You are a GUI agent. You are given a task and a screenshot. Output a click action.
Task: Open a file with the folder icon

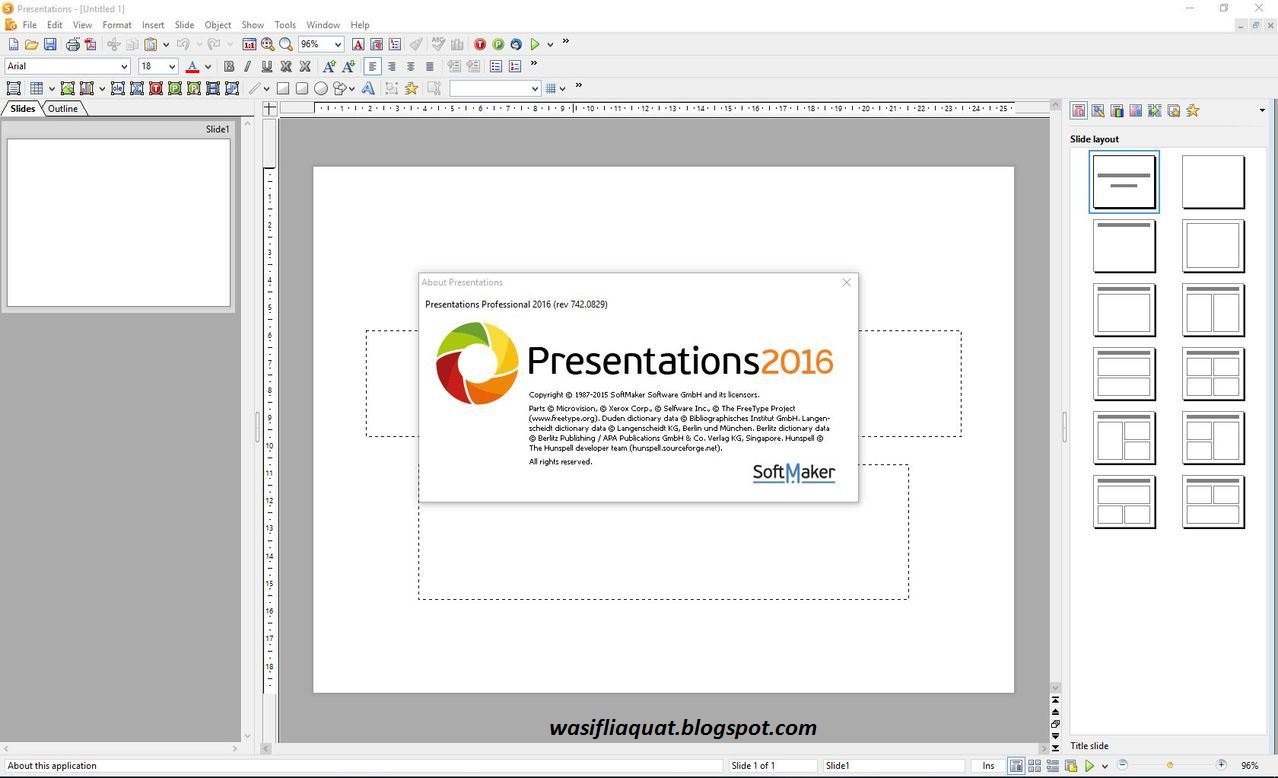pyautogui.click(x=31, y=44)
